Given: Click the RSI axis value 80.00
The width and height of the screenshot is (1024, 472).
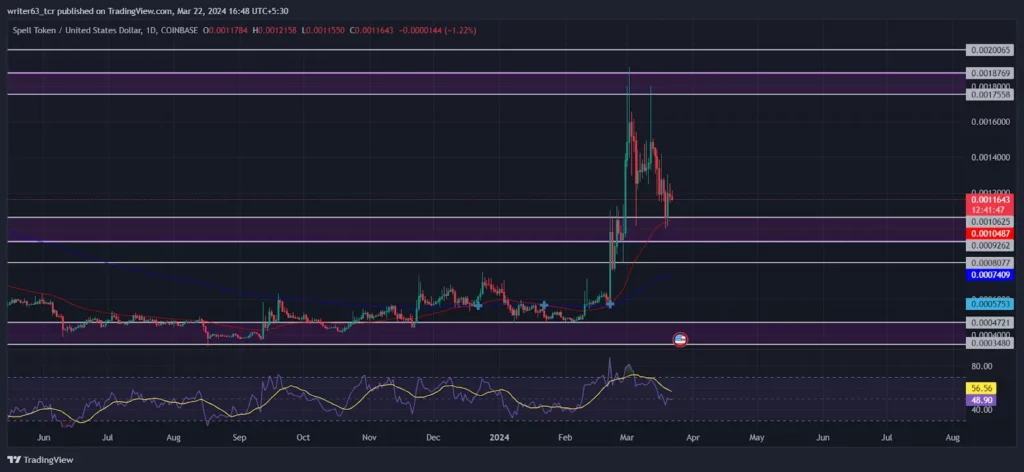Looking at the screenshot, I should (982, 366).
